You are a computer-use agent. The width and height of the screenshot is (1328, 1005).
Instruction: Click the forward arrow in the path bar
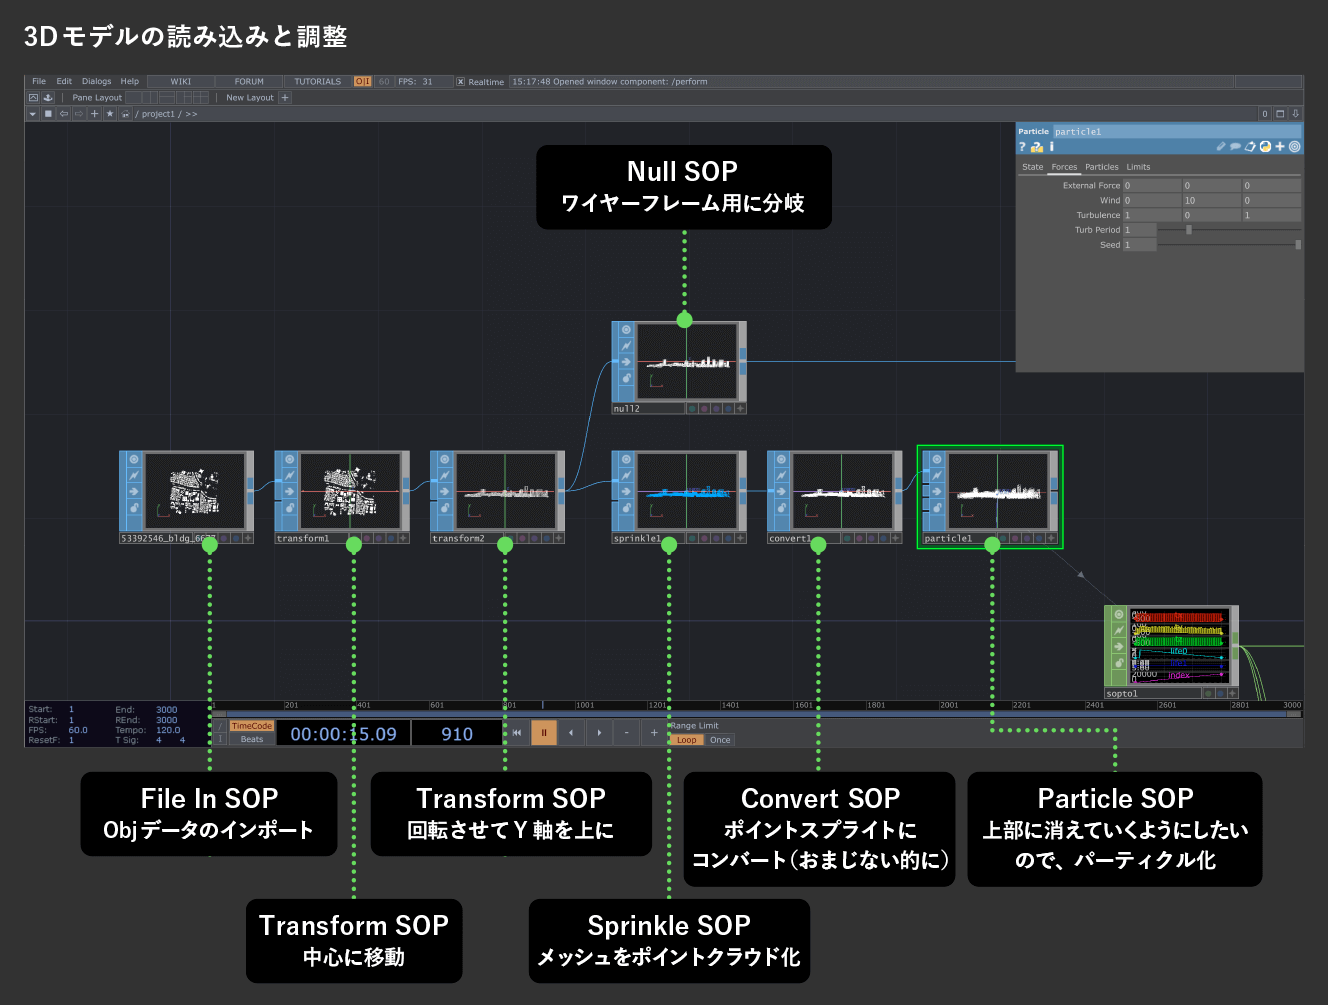click(79, 114)
